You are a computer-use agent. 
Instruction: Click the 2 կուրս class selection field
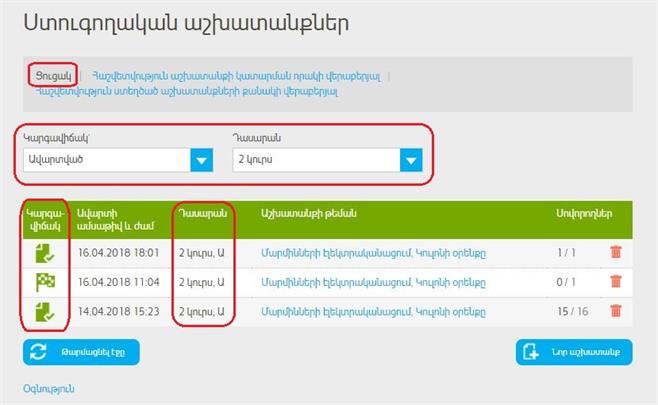(x=313, y=160)
